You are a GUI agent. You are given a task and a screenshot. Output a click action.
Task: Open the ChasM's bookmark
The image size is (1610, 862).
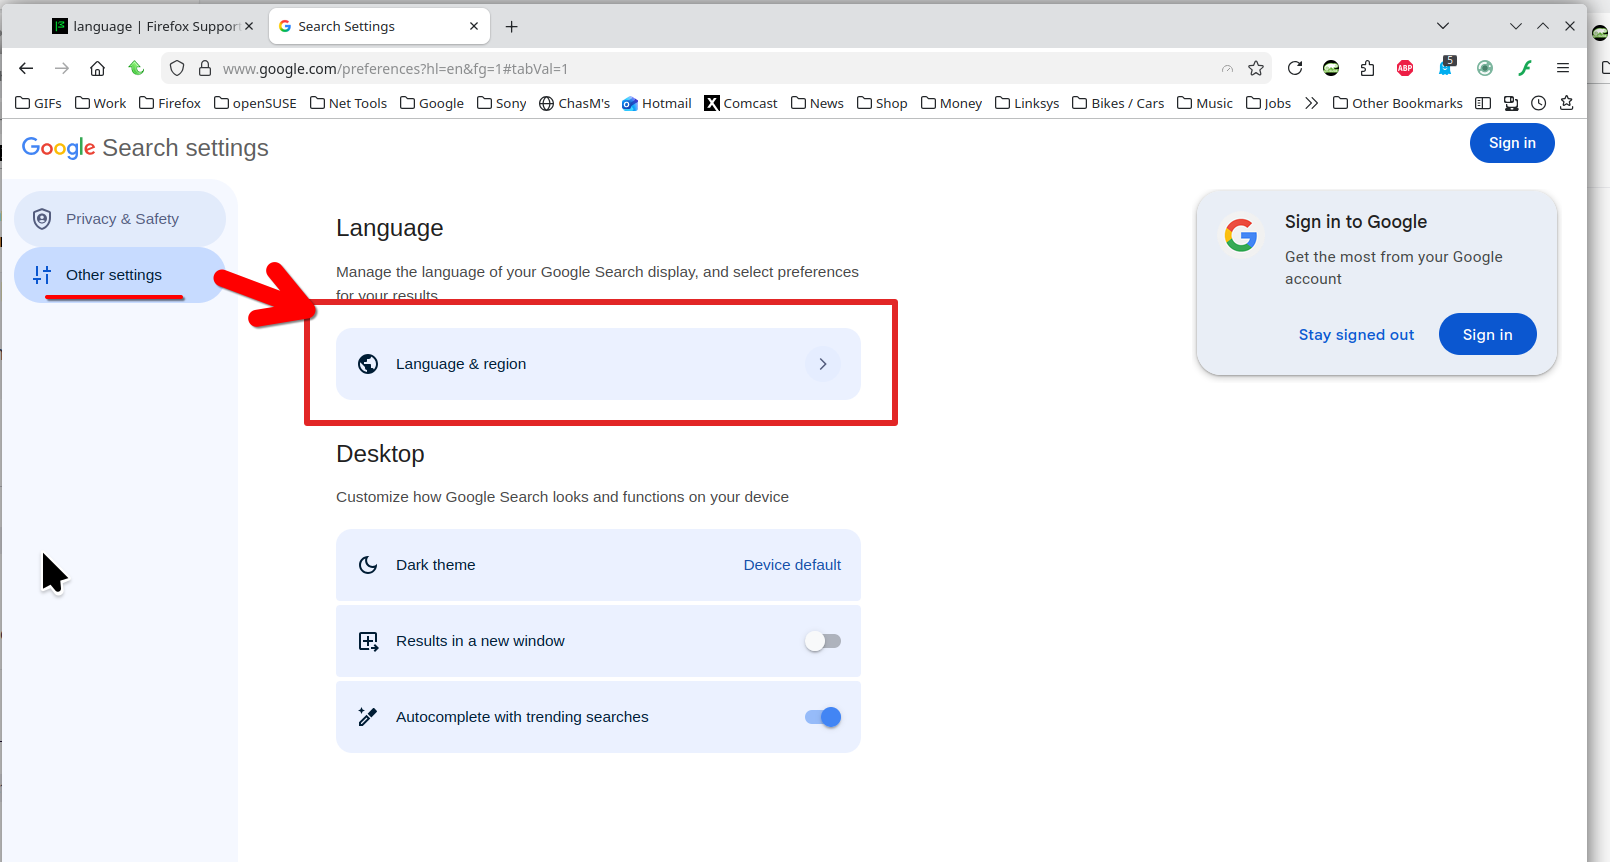[x=574, y=103]
